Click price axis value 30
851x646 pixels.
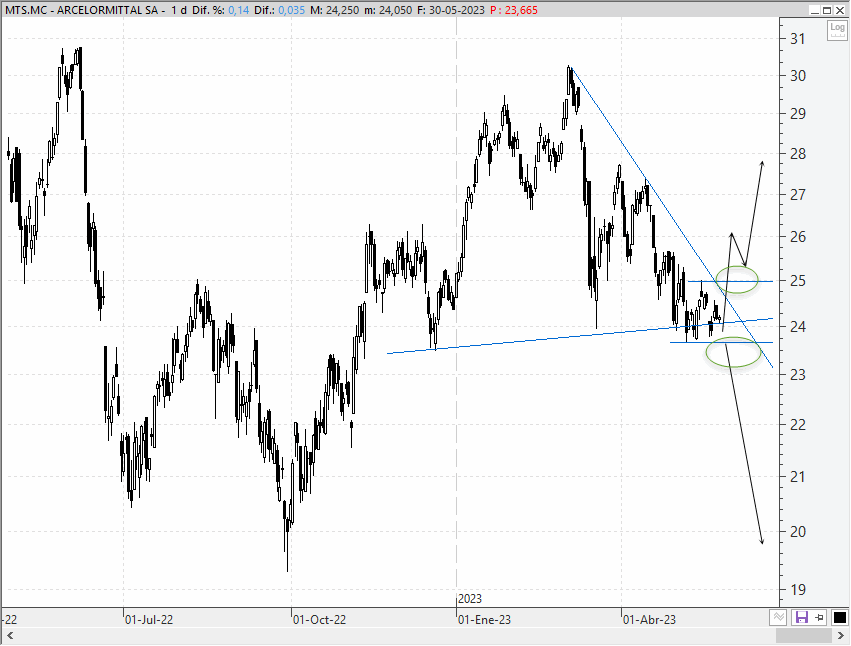click(x=798, y=76)
